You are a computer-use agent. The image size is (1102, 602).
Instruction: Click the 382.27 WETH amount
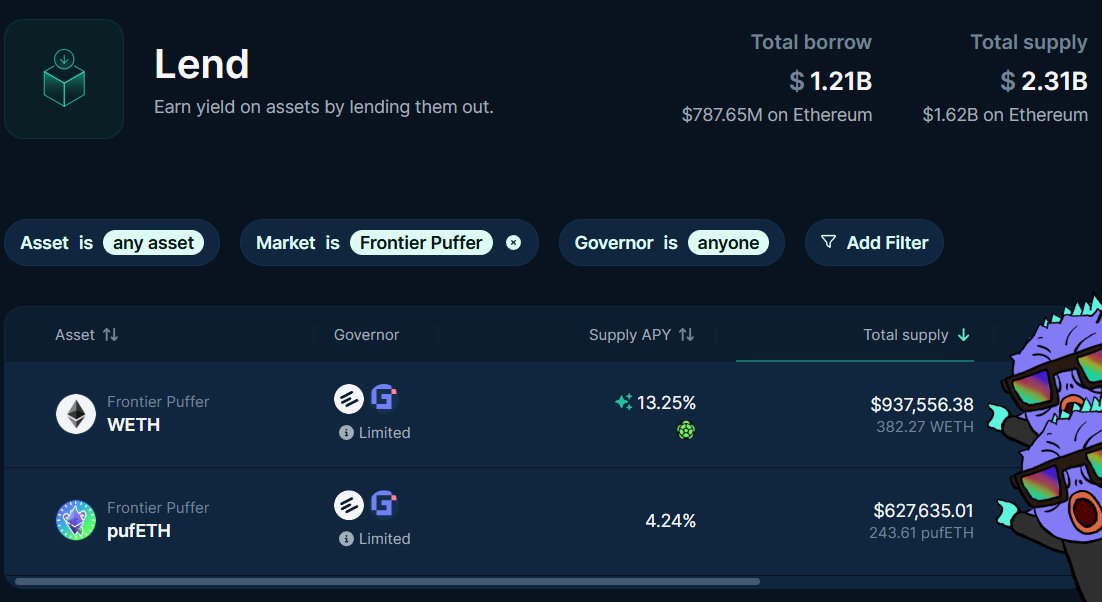tap(925, 426)
